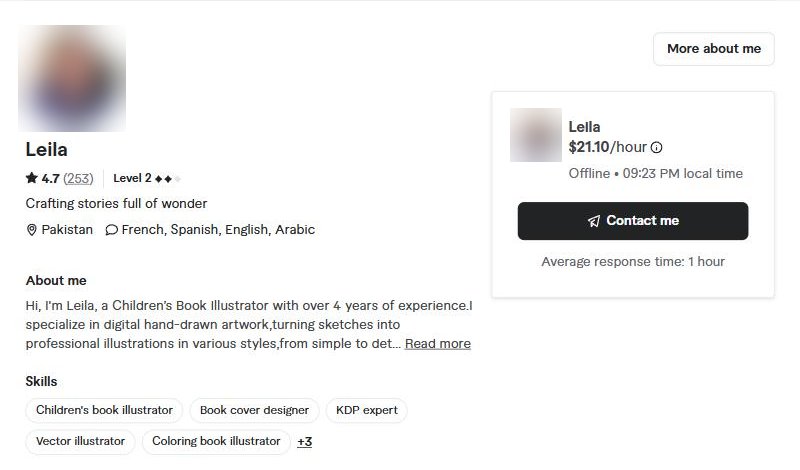Click the small avatar in contact card

click(x=536, y=135)
